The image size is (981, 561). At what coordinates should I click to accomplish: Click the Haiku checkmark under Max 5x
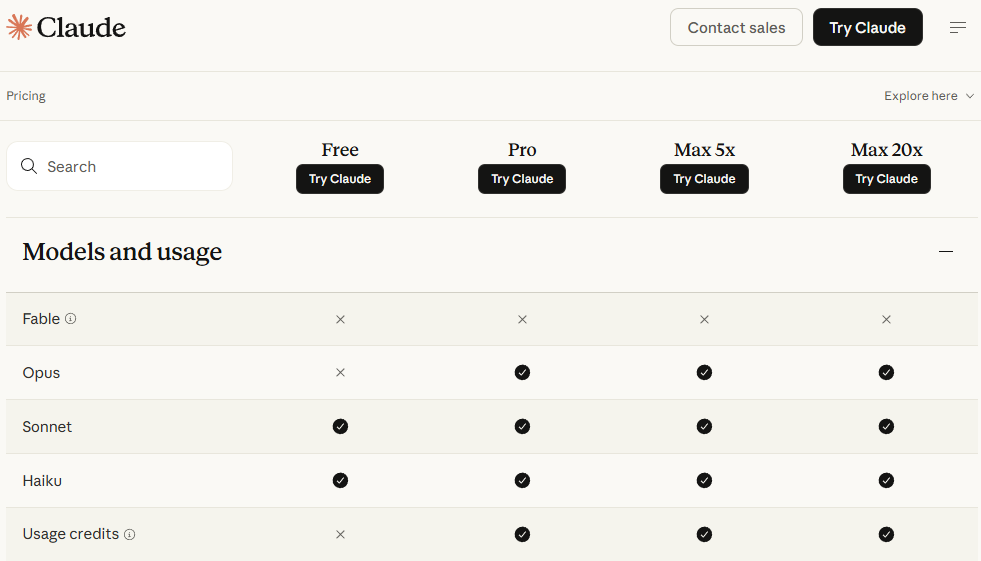(x=704, y=480)
